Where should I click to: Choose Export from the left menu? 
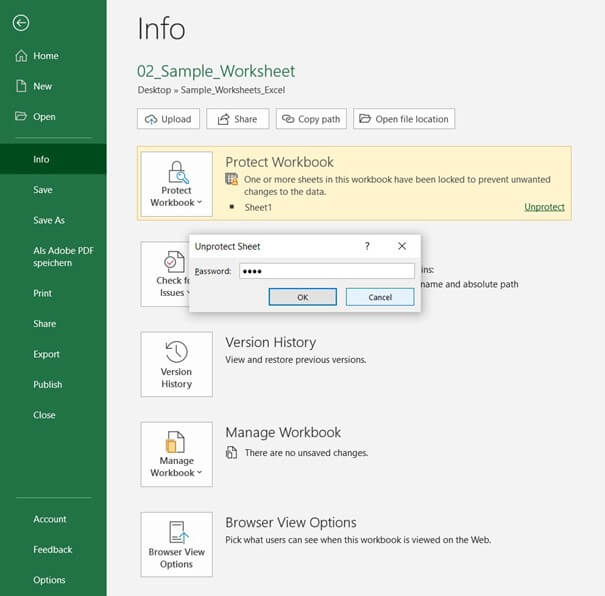point(46,354)
